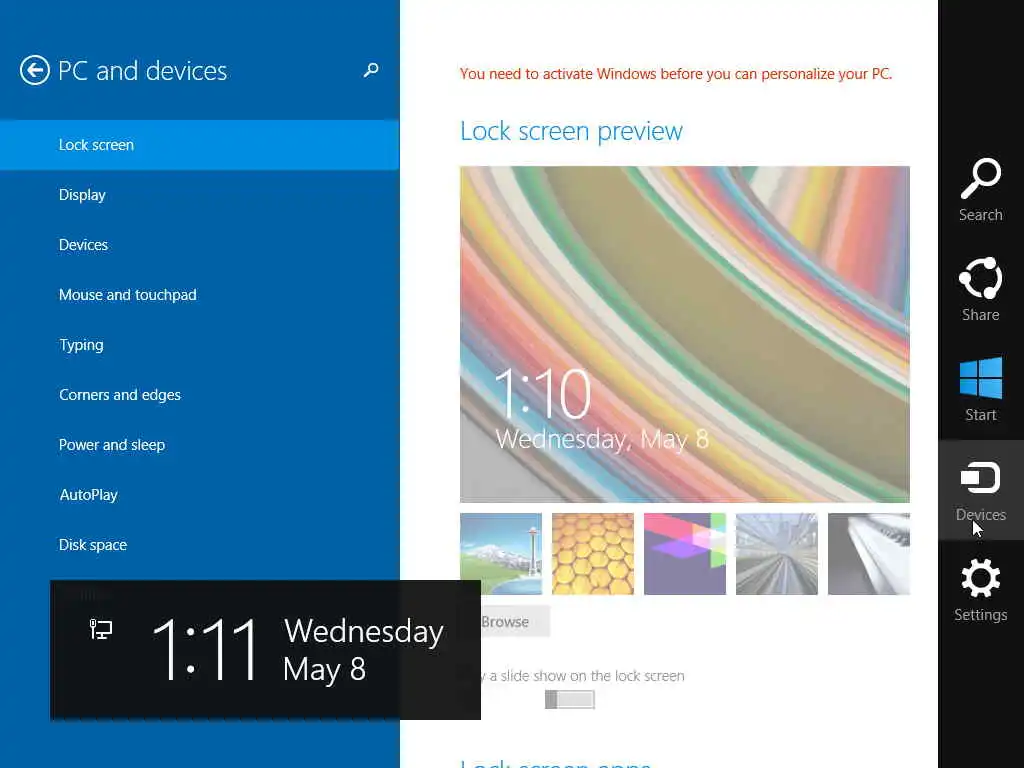Click the network icon in the clock overlay
The width and height of the screenshot is (1024, 768).
point(101,629)
